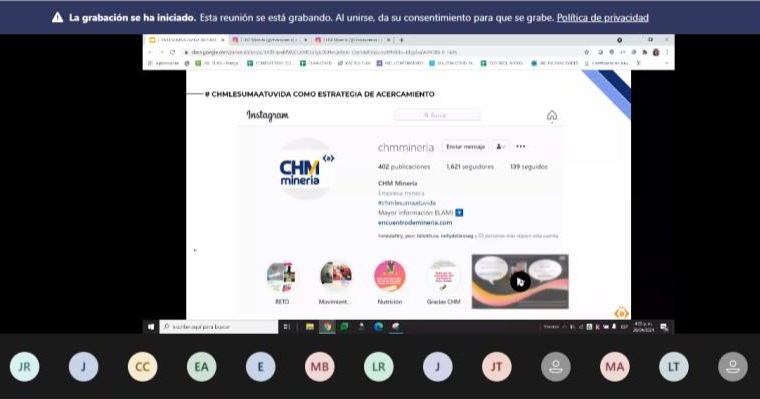Click the Instagram home icon
This screenshot has width=760, height=399.
pos(552,115)
